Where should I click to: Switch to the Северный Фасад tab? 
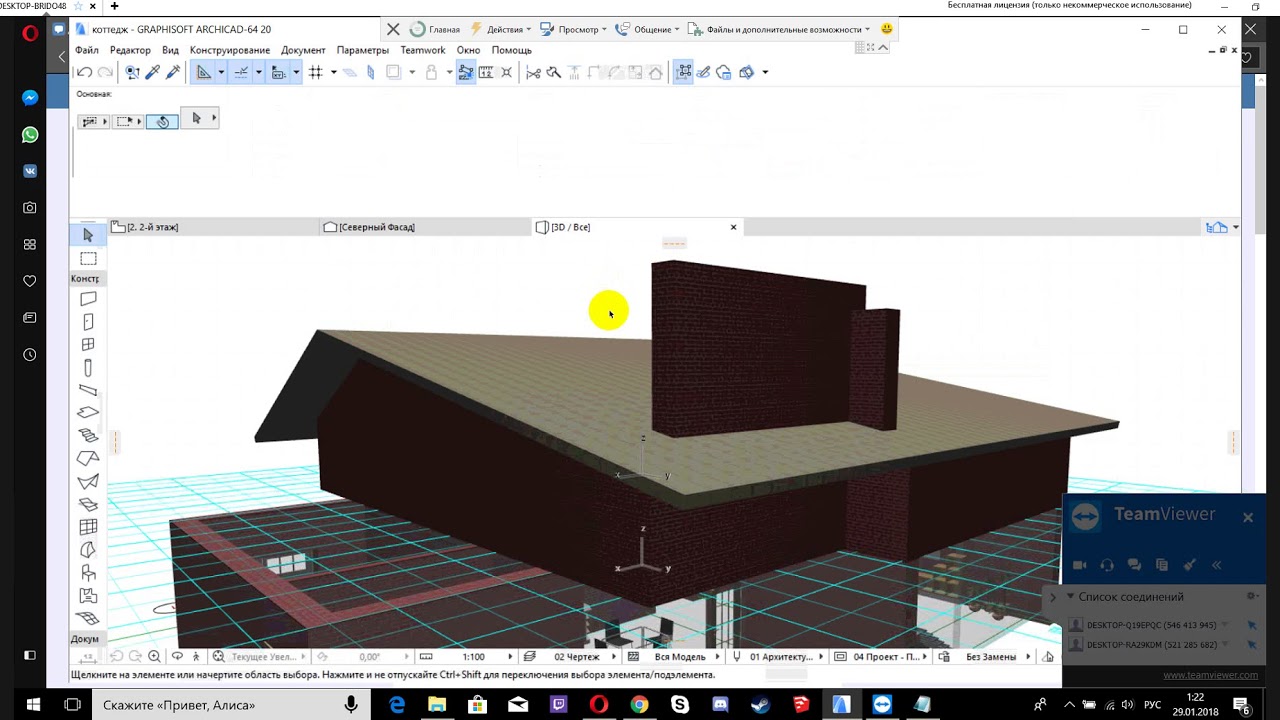click(x=376, y=227)
